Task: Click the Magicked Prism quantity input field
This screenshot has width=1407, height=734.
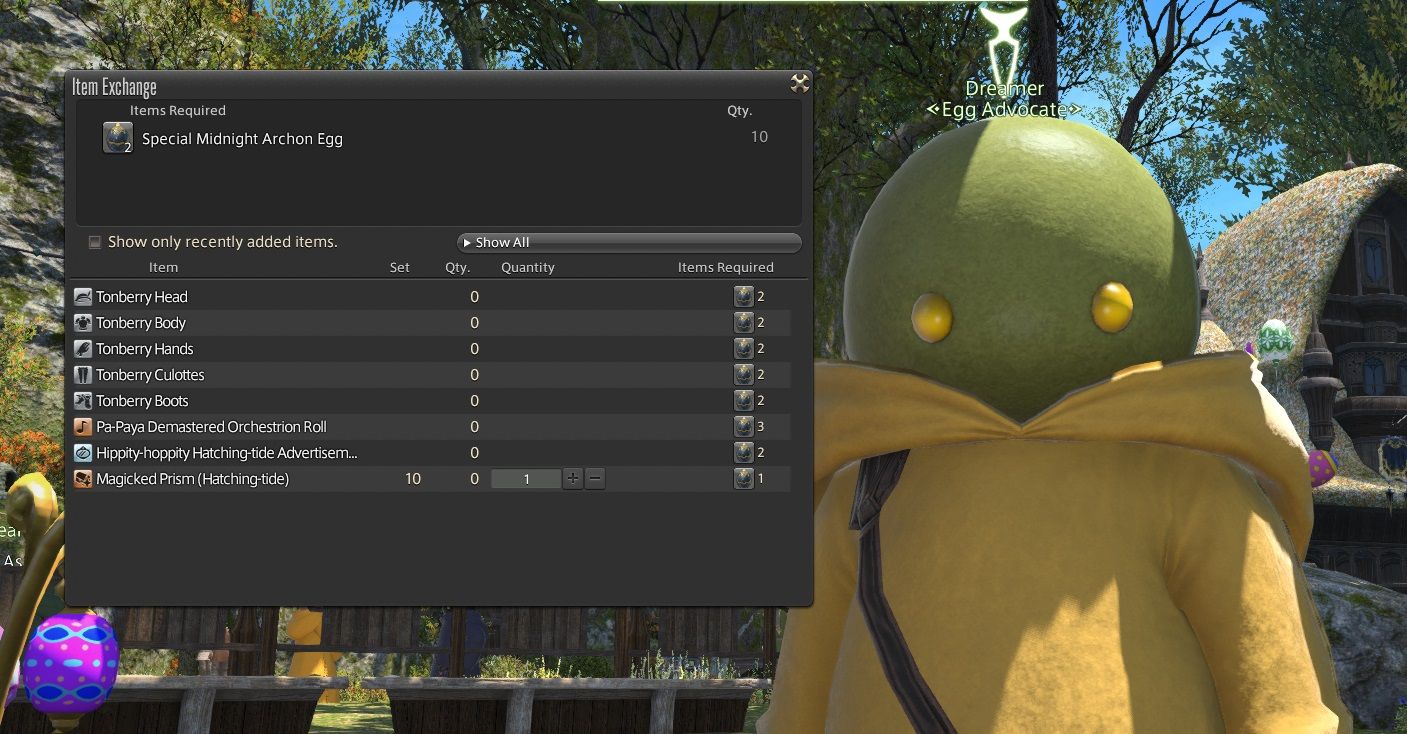Action: (x=526, y=479)
